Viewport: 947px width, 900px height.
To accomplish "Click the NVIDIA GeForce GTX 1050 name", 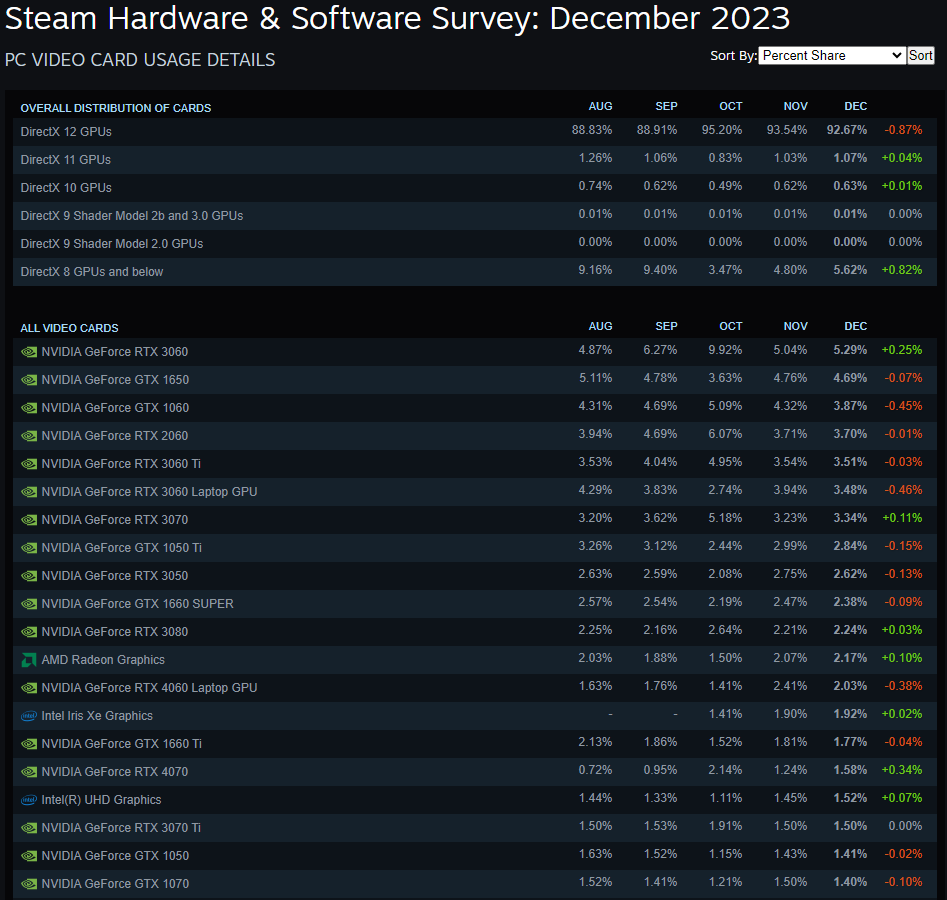I will (x=115, y=856).
